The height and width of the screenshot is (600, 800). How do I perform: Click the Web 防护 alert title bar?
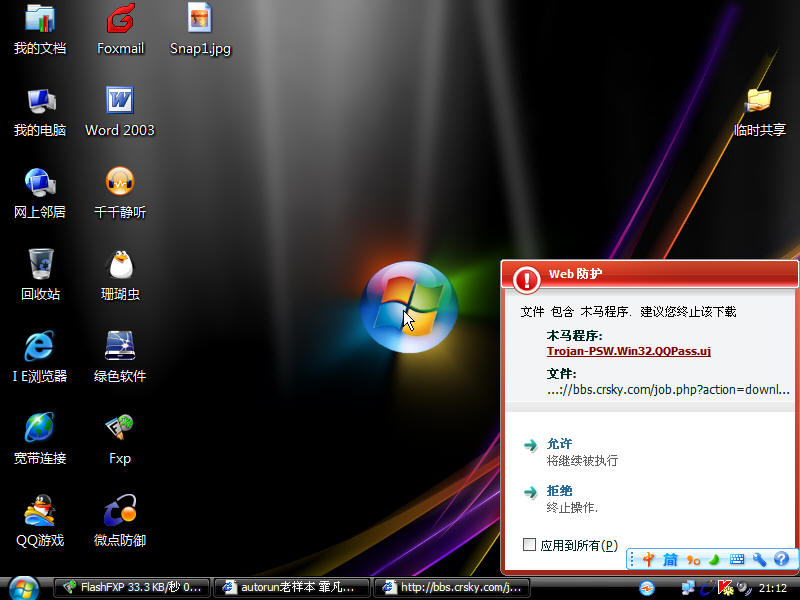650,274
